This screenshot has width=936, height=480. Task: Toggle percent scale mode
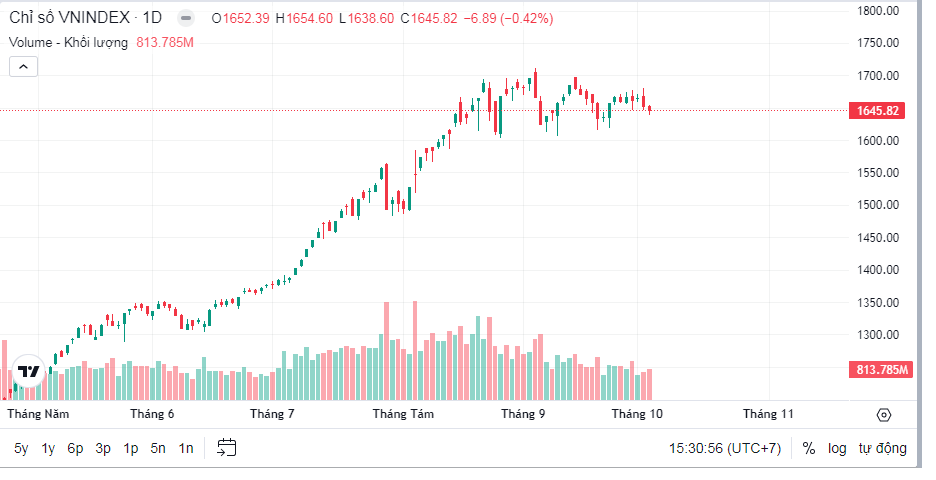(808, 448)
